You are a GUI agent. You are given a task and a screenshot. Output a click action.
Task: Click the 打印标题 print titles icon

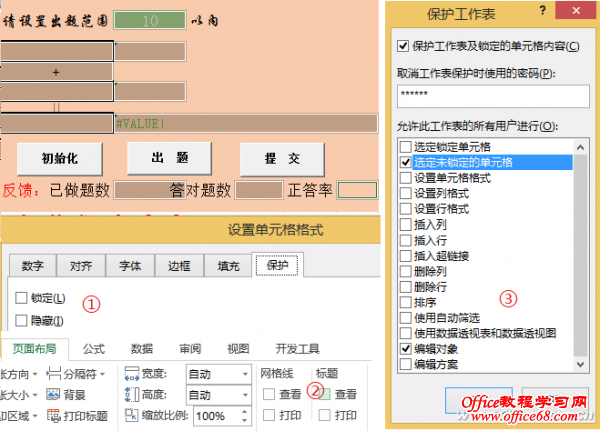pyautogui.click(x=54, y=416)
